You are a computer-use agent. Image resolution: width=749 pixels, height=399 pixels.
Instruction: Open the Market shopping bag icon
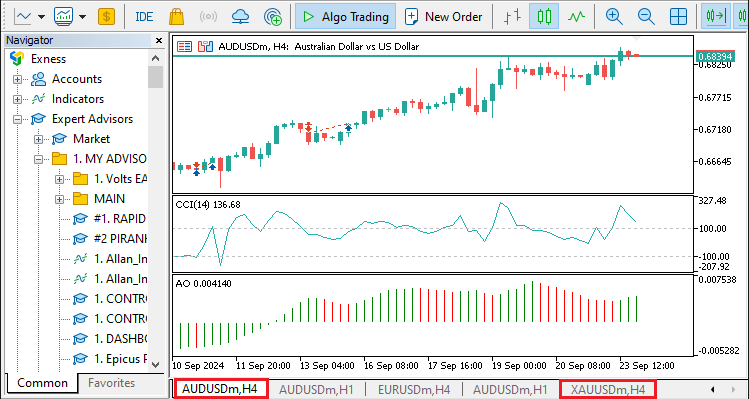coord(176,17)
